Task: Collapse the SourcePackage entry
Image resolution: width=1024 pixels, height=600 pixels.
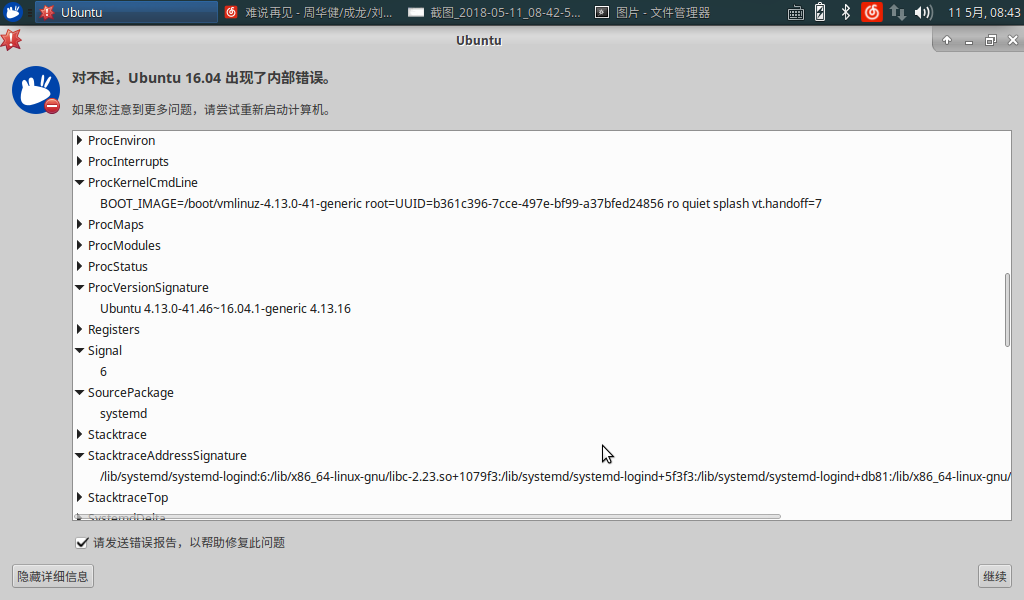Action: coord(80,392)
